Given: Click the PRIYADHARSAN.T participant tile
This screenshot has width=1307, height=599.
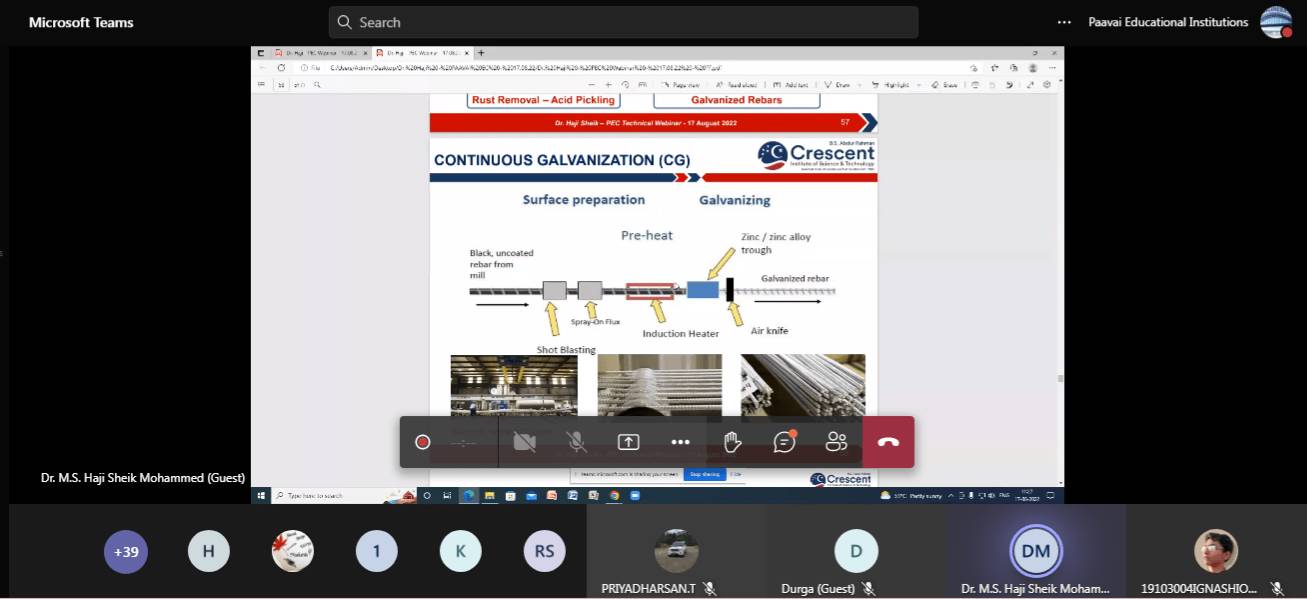Looking at the screenshot, I should click(676, 551).
